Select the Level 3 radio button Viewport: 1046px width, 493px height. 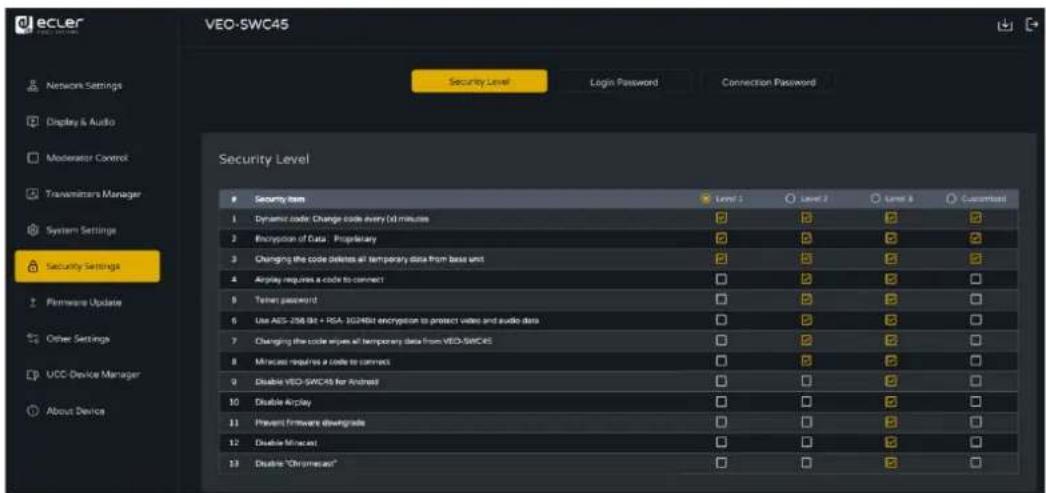coord(876,198)
